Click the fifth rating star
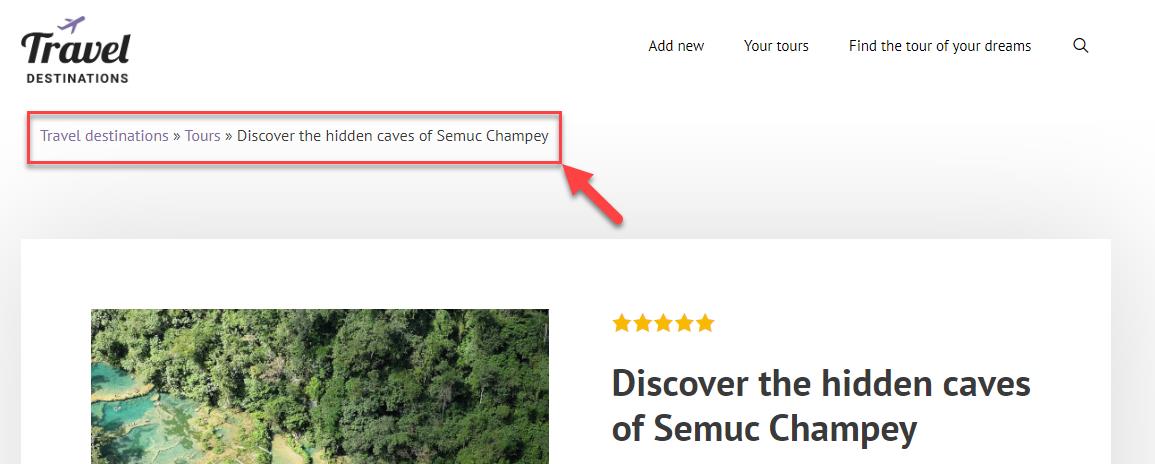Image resolution: width=1155 pixels, height=464 pixels. pos(706,323)
